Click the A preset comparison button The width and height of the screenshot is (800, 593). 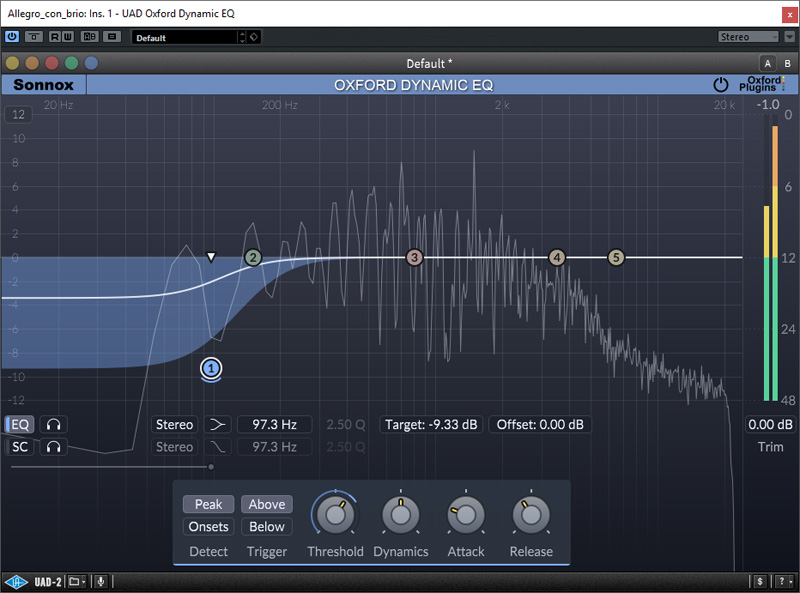[767, 63]
